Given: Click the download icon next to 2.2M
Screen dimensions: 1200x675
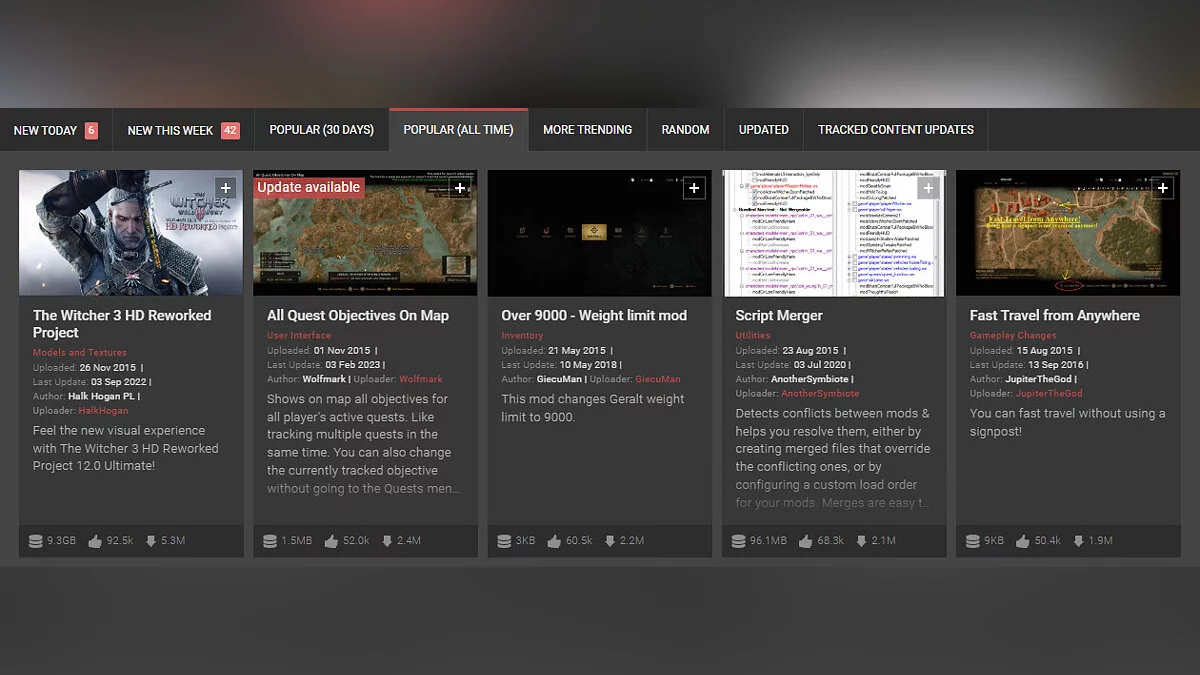Looking at the screenshot, I should pos(609,541).
